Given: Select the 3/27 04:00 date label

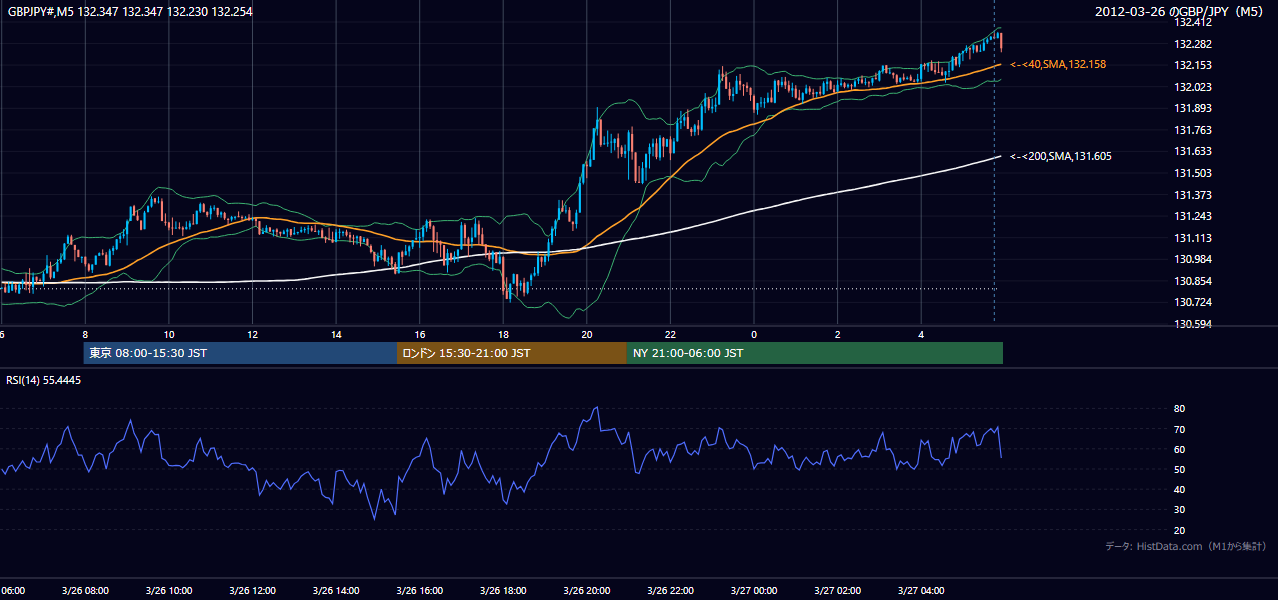Looking at the screenshot, I should click(921, 591).
